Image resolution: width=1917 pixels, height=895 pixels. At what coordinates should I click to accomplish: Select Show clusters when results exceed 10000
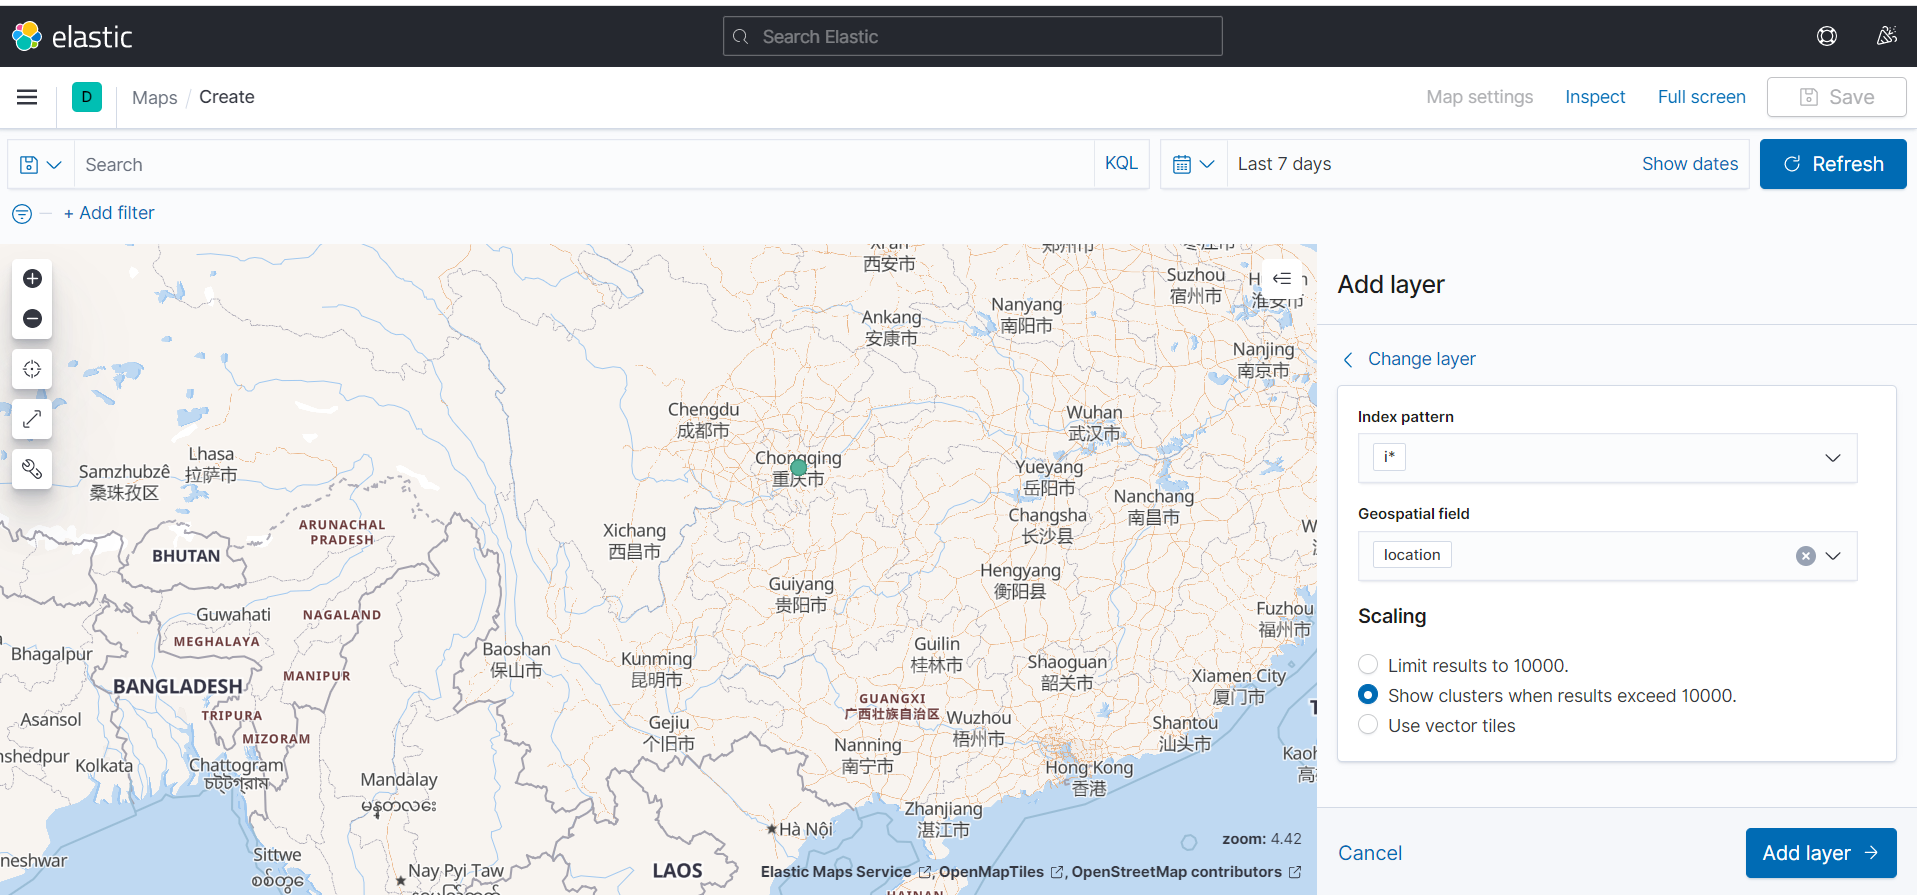[1368, 695]
